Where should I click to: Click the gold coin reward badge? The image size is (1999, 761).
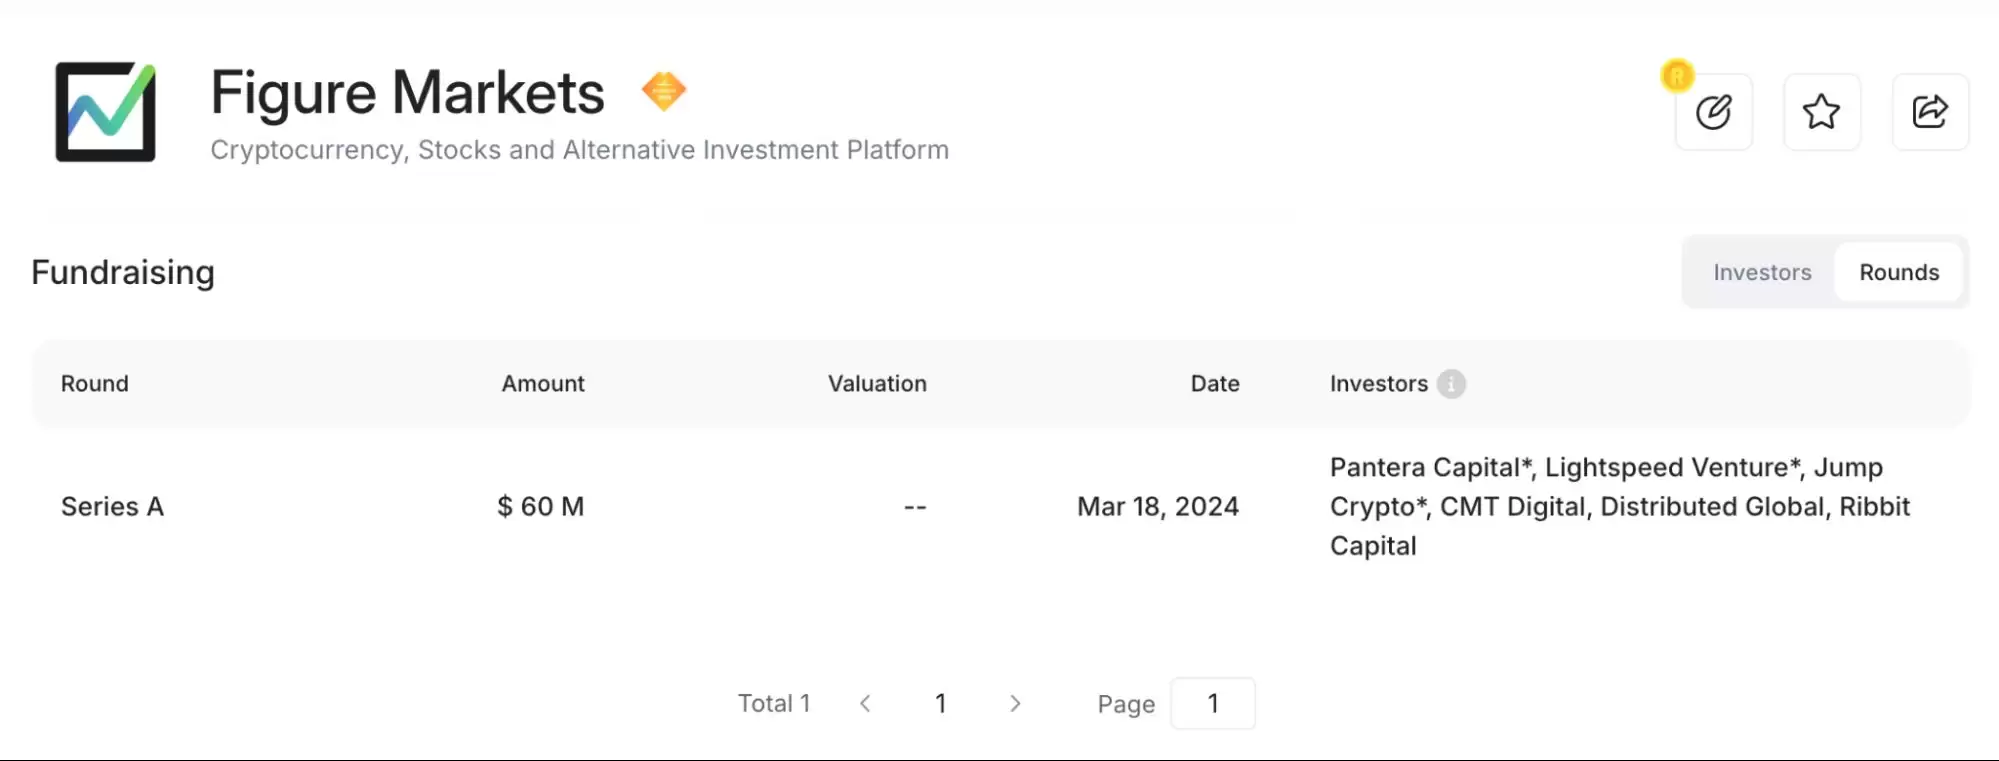[1677, 76]
